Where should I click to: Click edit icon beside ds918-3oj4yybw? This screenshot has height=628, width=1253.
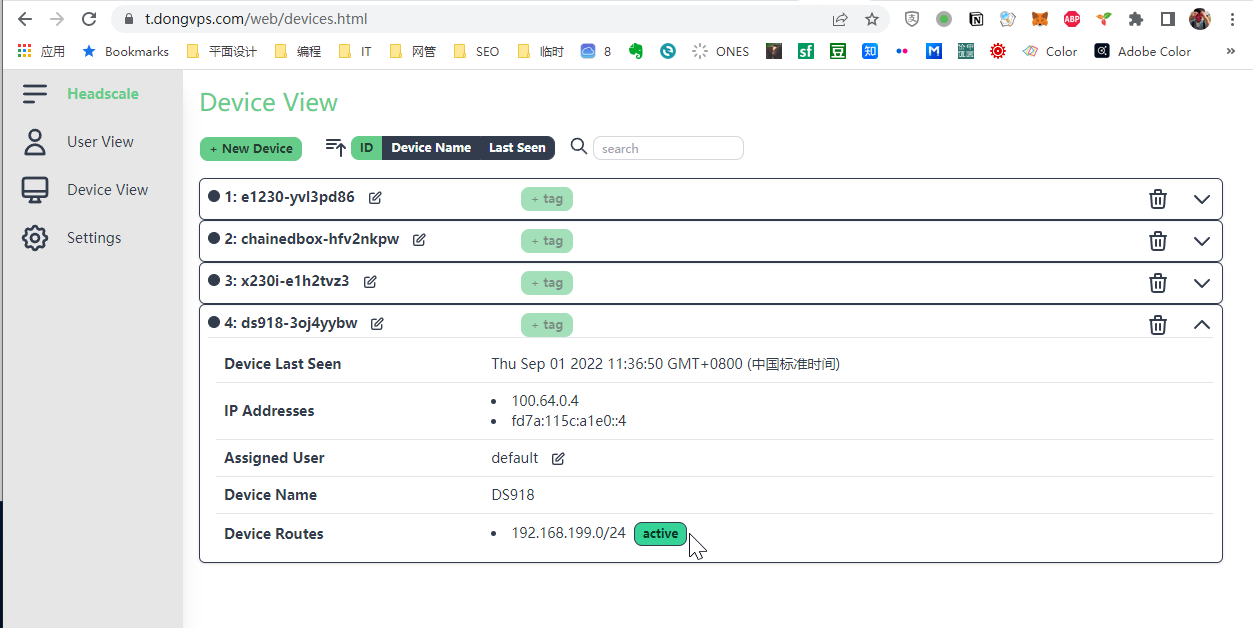(377, 324)
